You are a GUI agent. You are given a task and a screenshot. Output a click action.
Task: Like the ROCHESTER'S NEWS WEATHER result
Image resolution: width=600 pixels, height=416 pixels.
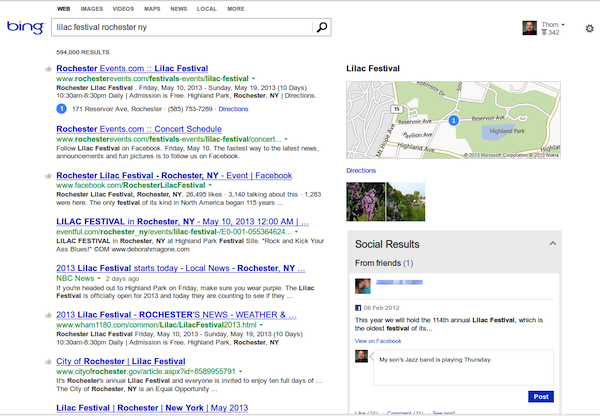point(48,315)
